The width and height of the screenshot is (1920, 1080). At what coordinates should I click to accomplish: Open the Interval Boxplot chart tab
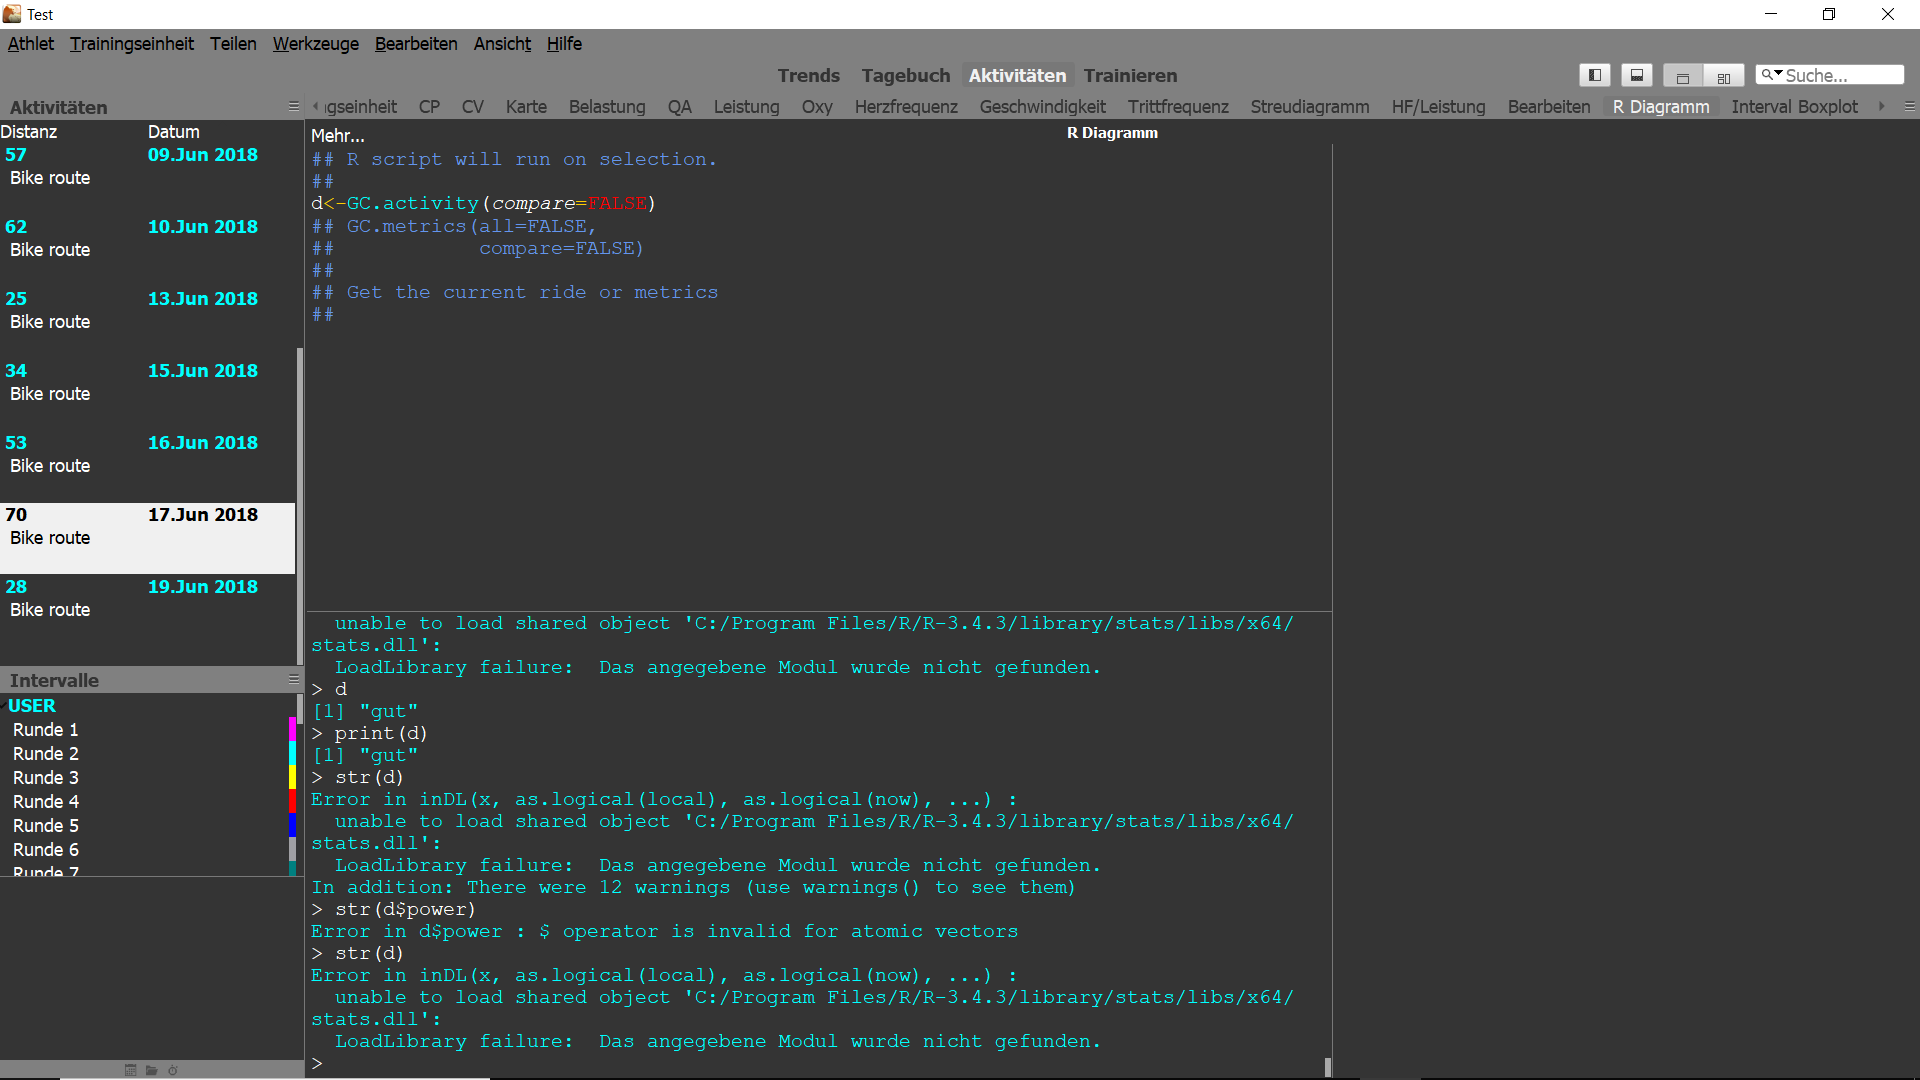(x=1795, y=107)
